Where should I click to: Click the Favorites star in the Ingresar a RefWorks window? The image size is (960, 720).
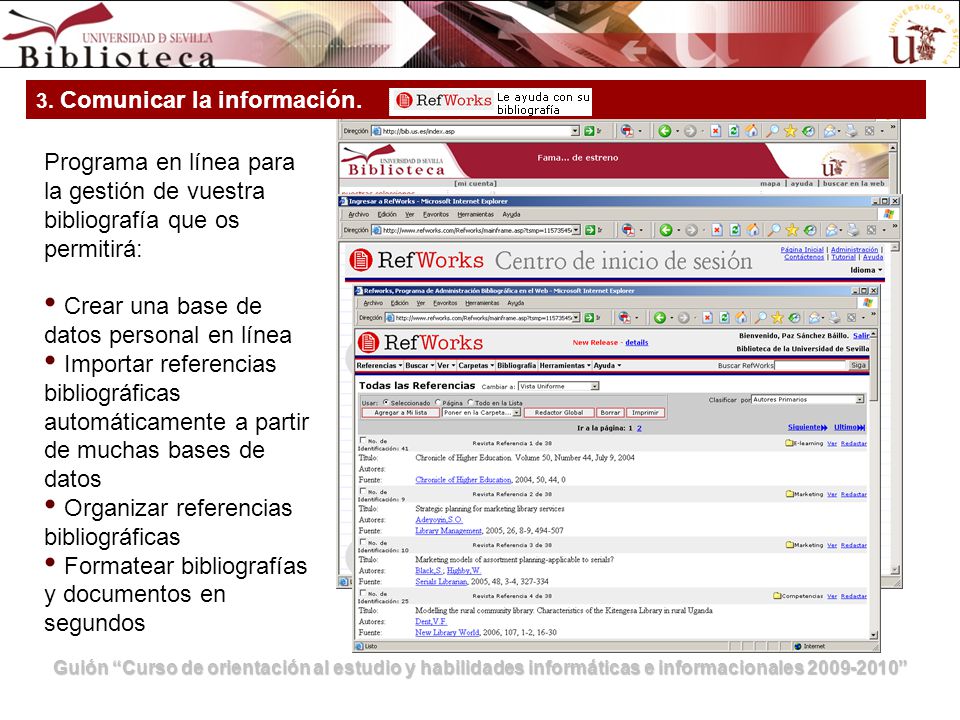click(792, 230)
